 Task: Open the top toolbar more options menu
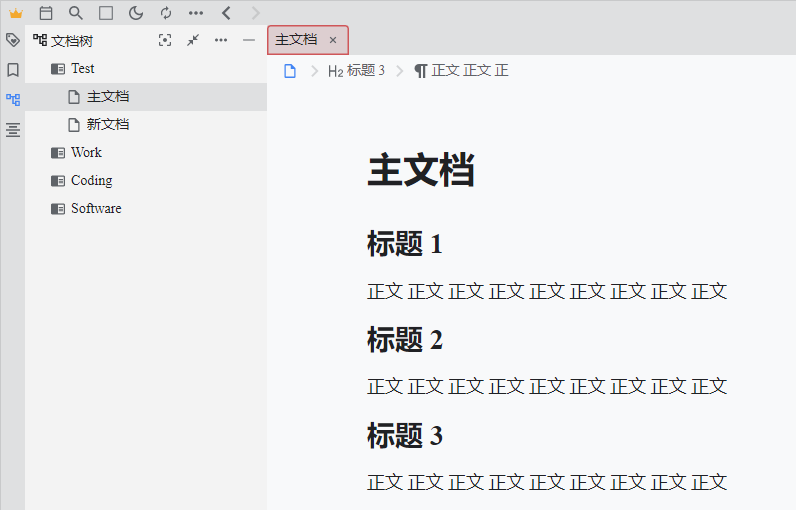coord(196,13)
